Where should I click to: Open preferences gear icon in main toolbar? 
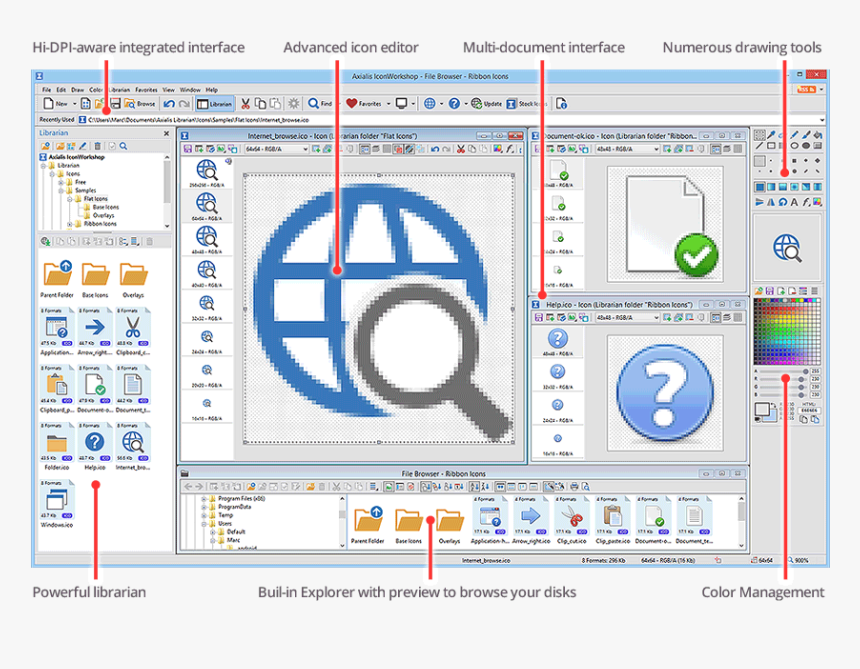point(294,103)
